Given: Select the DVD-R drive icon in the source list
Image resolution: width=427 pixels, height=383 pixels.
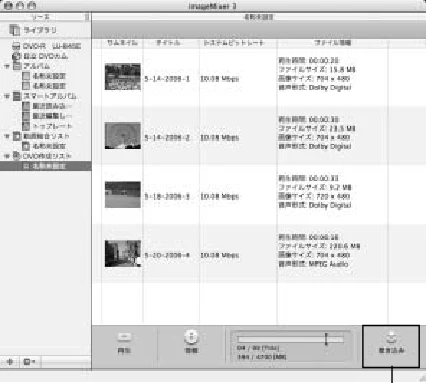Looking at the screenshot, I should tap(16, 46).
